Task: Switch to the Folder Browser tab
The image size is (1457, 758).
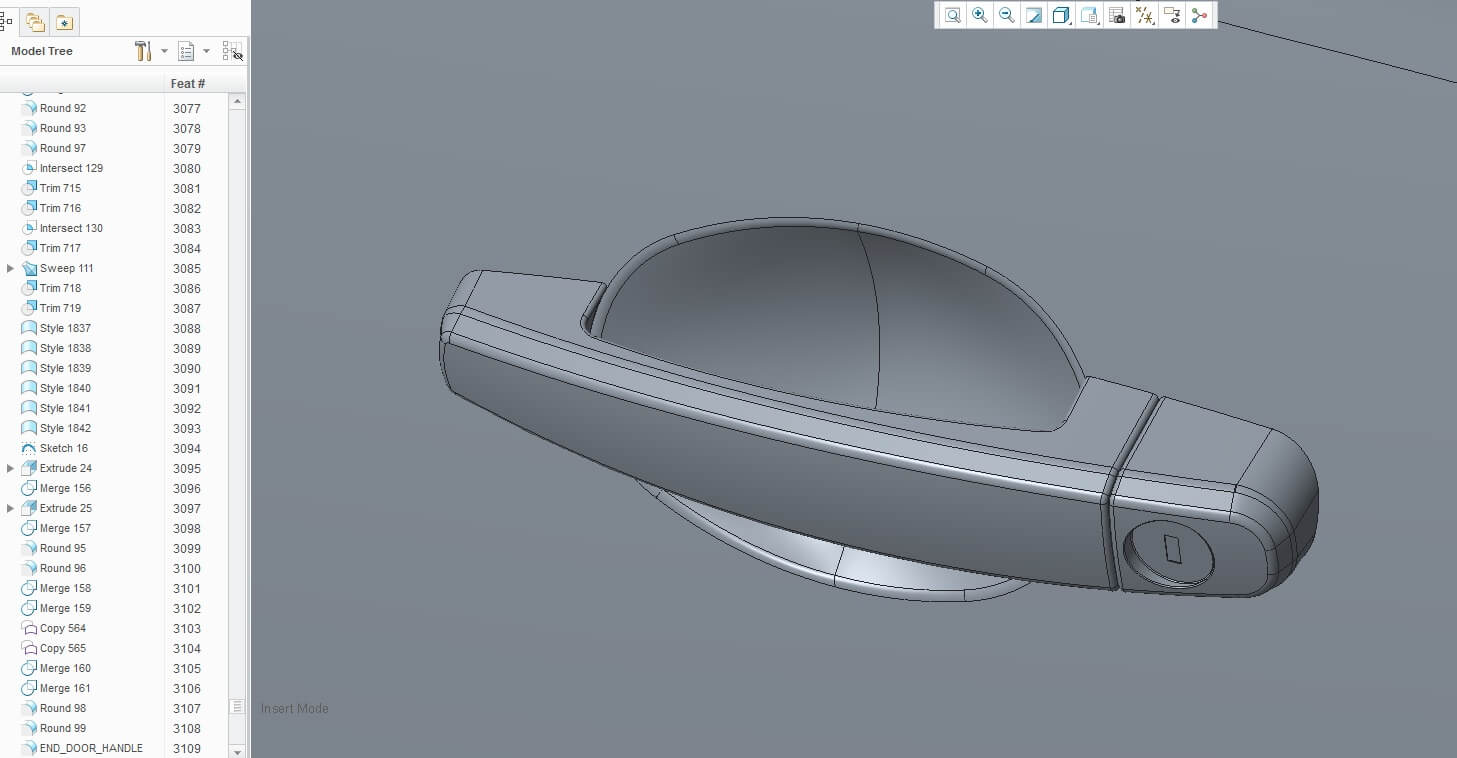Action: click(36, 22)
